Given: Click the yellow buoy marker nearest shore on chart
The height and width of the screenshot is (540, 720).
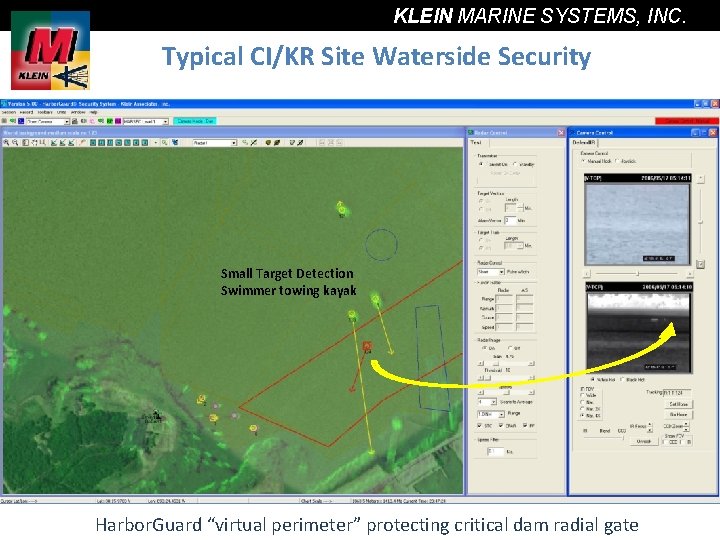Looking at the screenshot, I should tap(213, 418).
